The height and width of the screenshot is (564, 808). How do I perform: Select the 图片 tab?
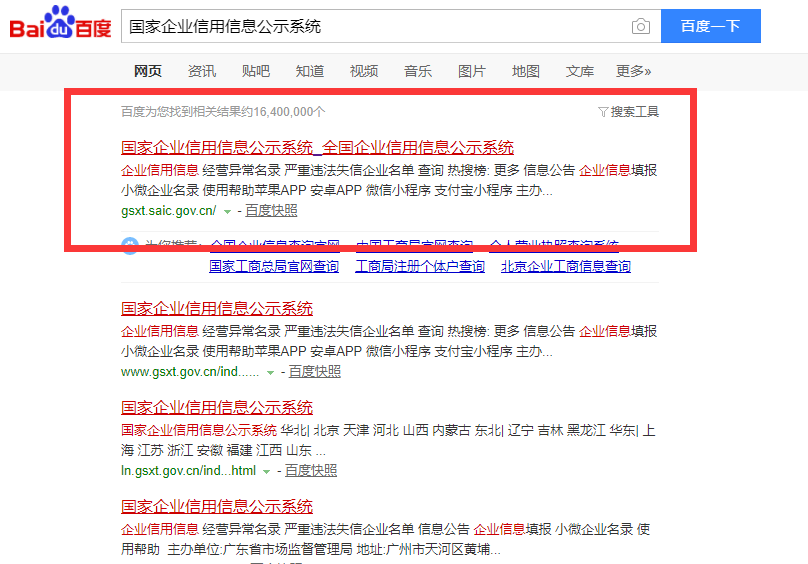pos(472,71)
